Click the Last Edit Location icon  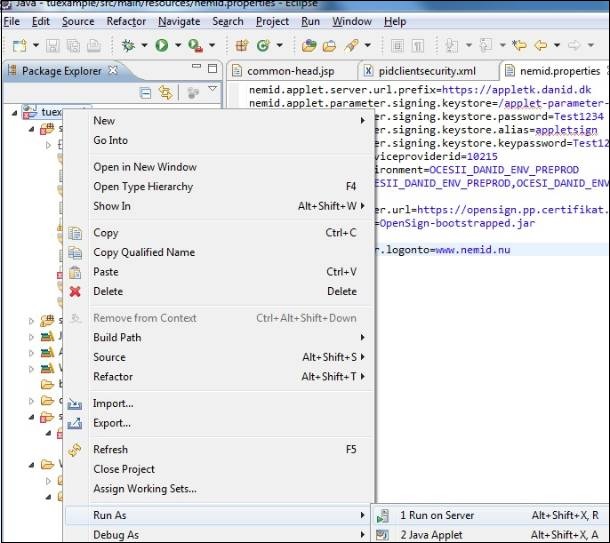click(519, 46)
